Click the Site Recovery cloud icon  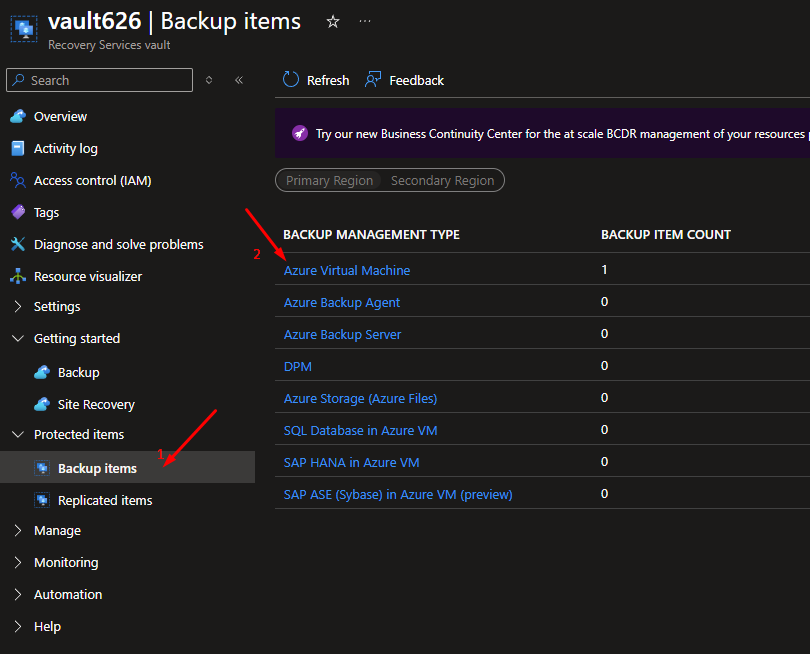tap(42, 404)
